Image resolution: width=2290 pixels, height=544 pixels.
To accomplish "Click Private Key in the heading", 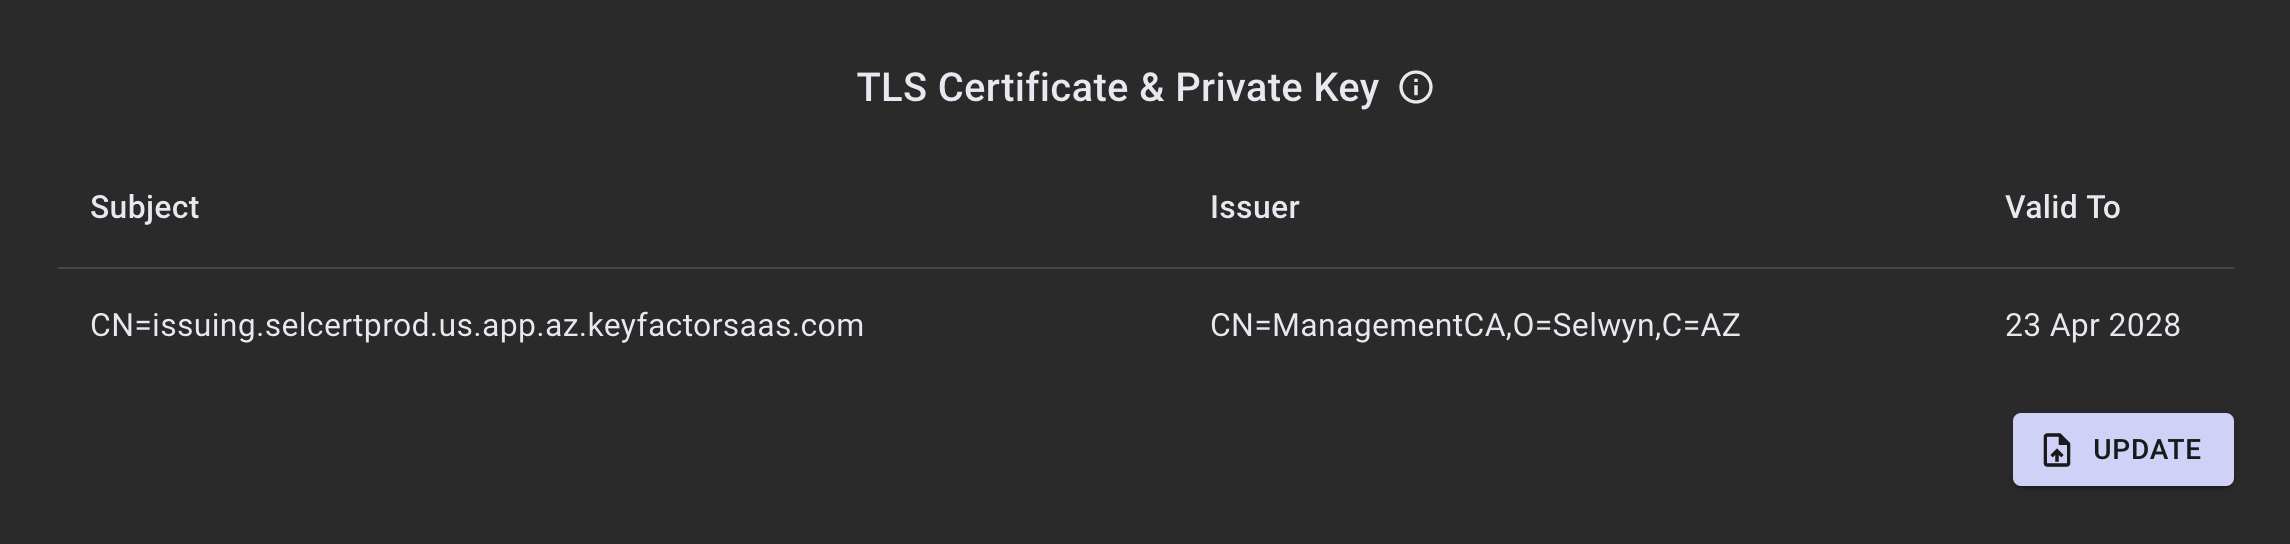I will click(x=1277, y=88).
